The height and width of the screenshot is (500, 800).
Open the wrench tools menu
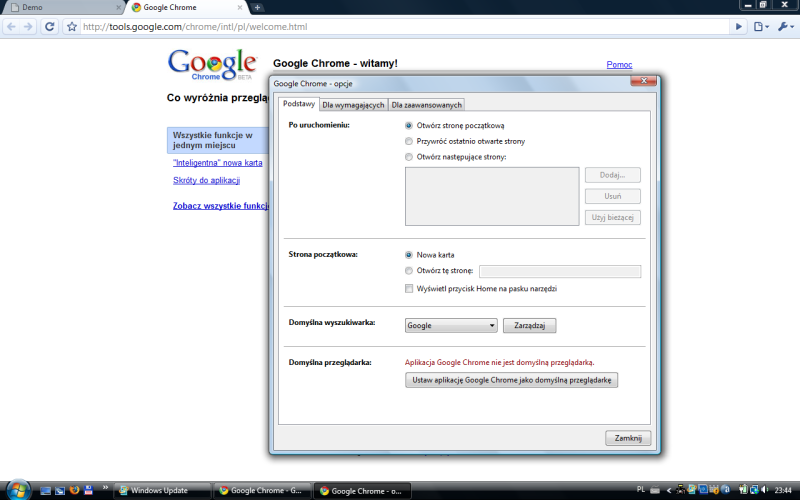(x=785, y=27)
